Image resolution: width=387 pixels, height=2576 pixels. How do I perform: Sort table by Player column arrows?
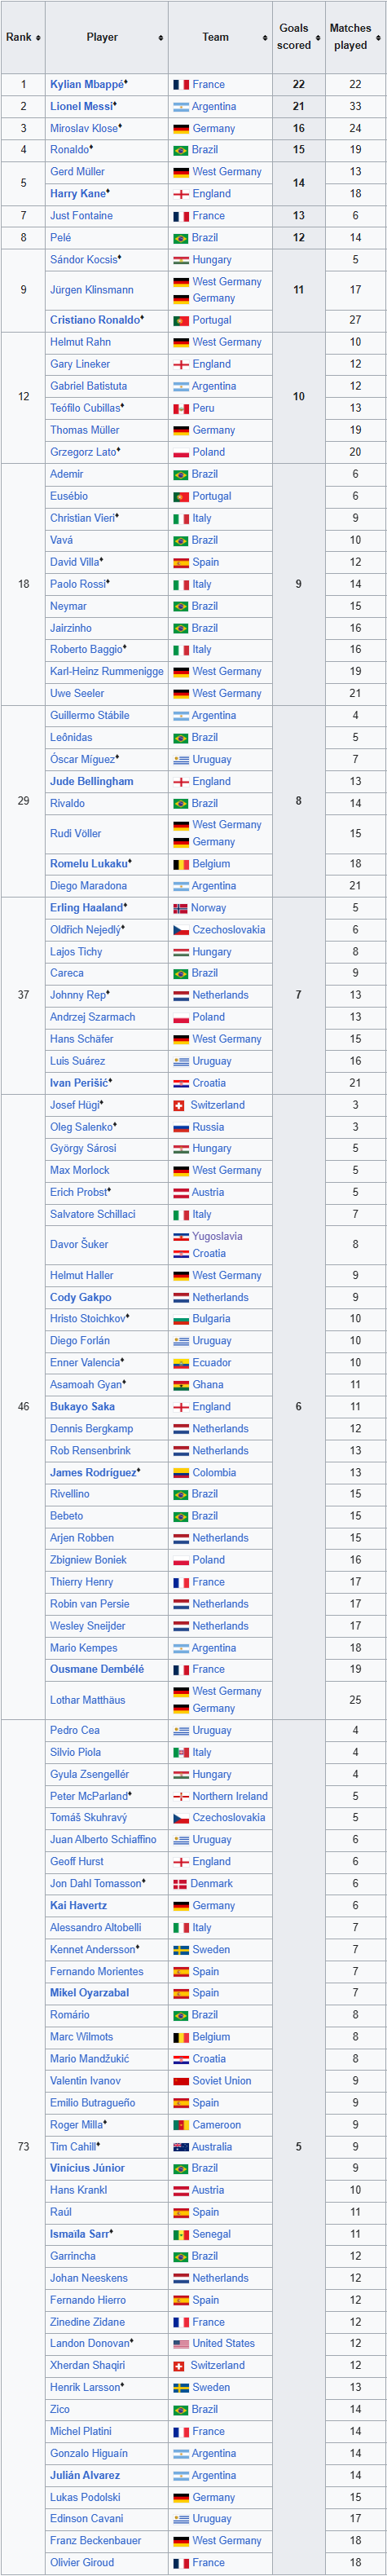click(x=161, y=38)
